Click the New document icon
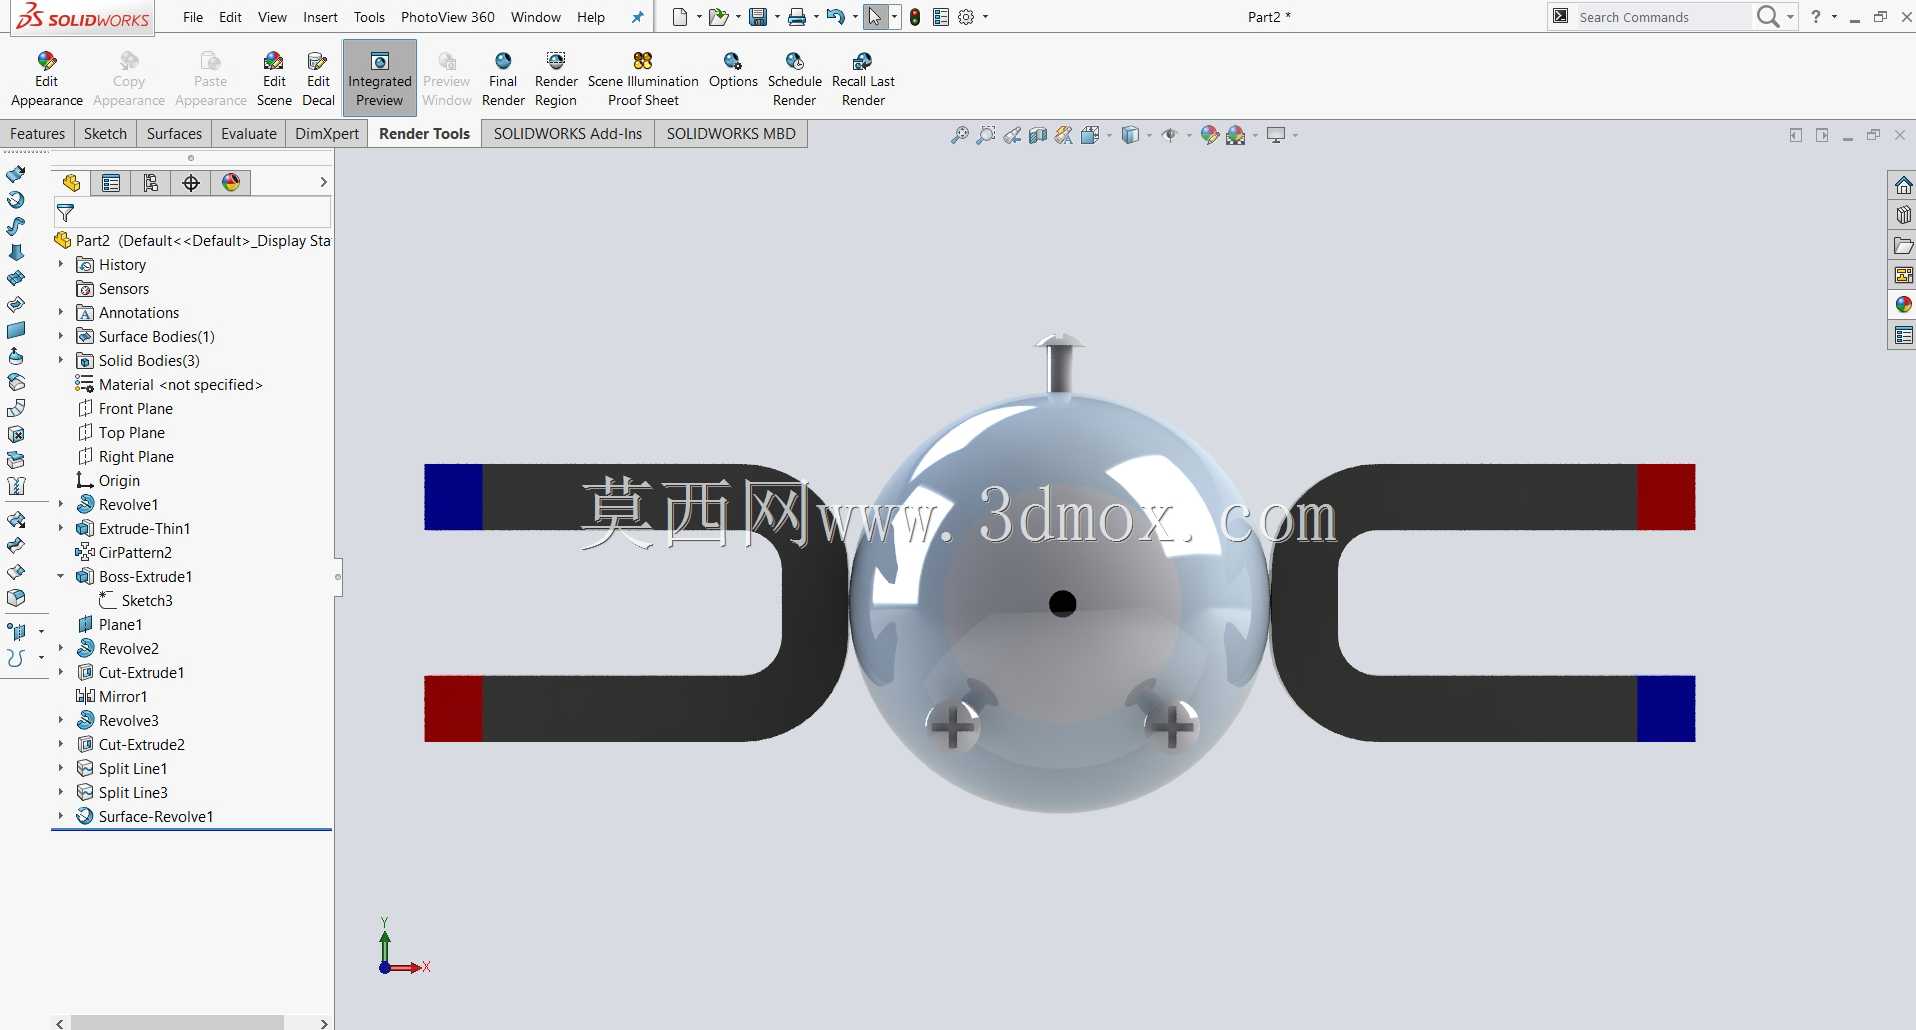 click(x=680, y=17)
